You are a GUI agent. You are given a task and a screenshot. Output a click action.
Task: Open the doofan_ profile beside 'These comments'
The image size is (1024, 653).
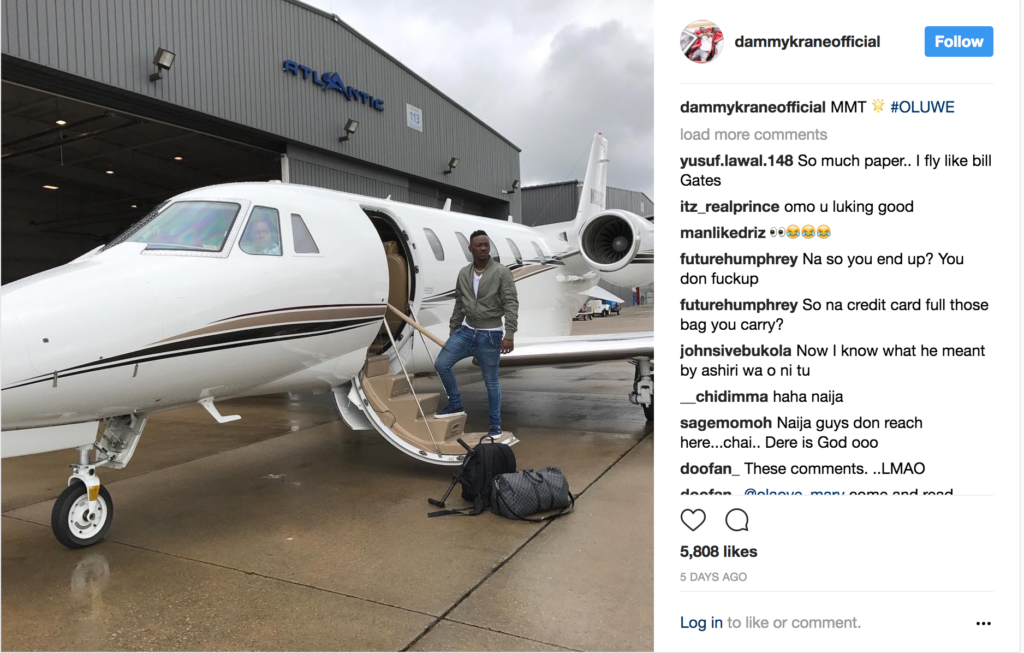710,469
